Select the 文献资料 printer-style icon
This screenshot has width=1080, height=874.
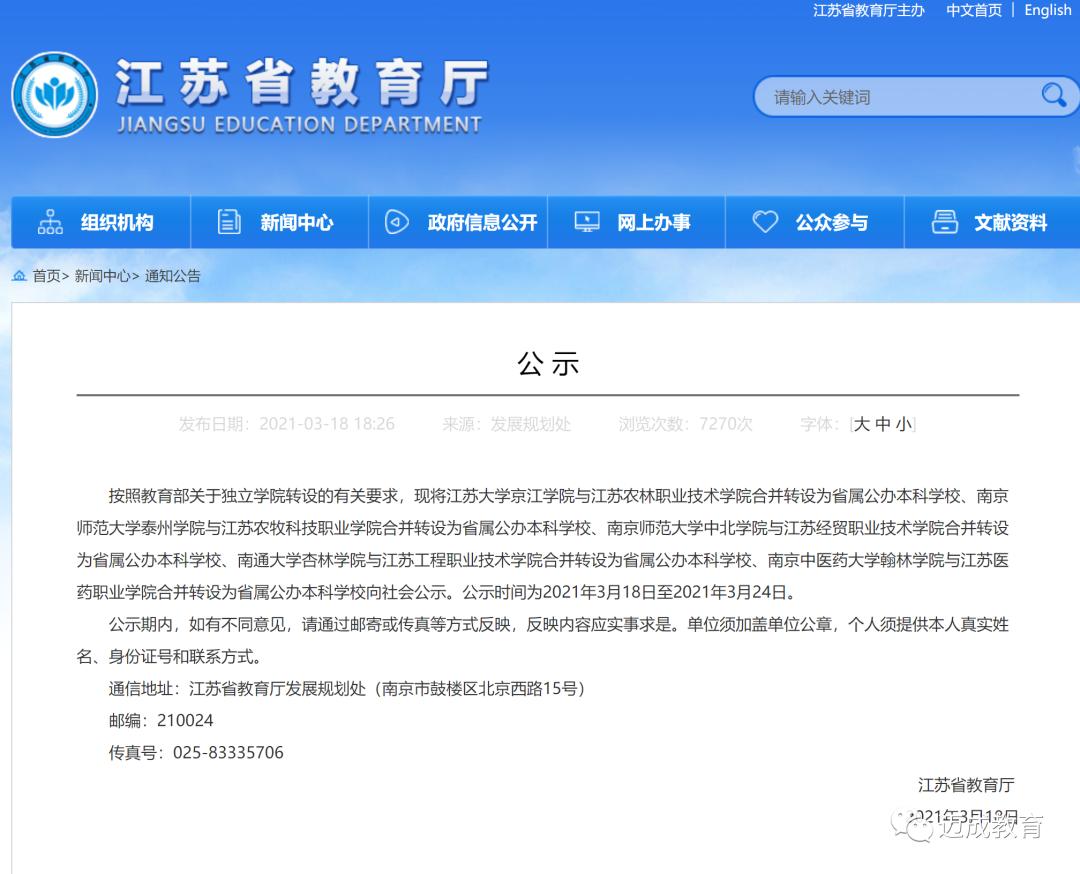(x=944, y=222)
